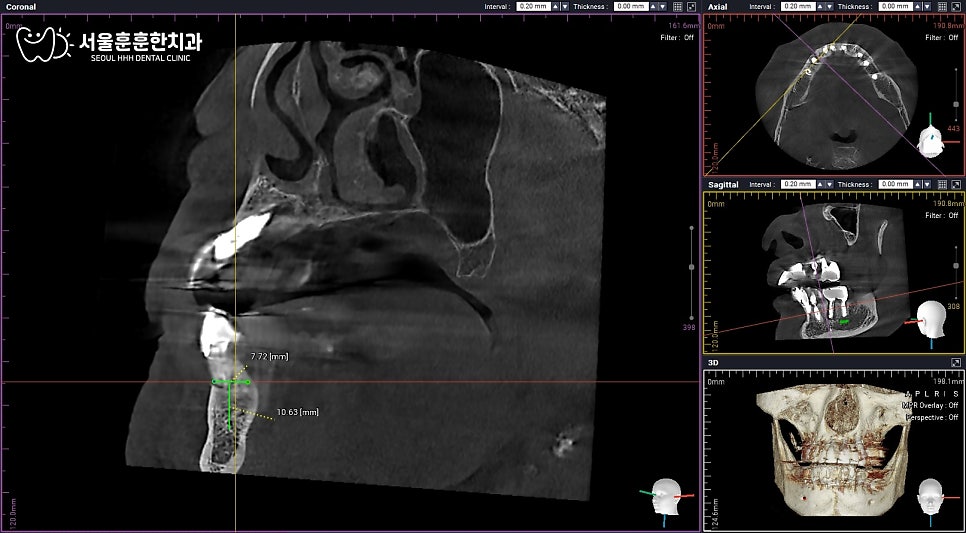Toggle MPR Overlay Off in the 3D view
966x533 pixels.
[x=930, y=405]
